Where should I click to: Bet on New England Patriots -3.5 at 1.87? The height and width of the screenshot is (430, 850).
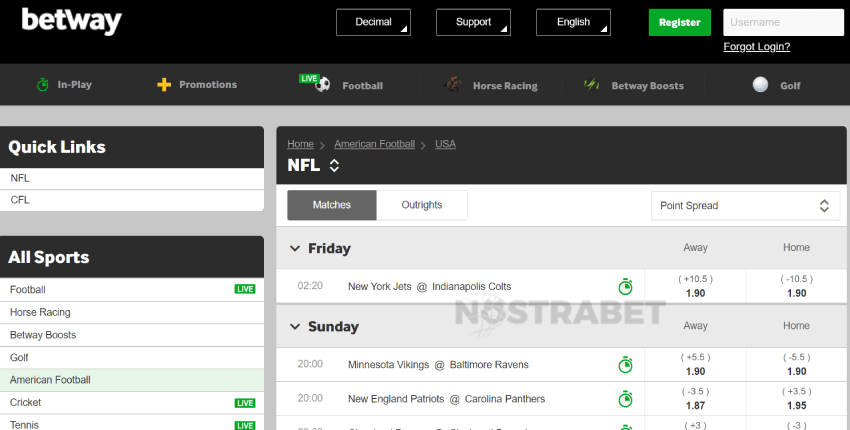click(696, 399)
